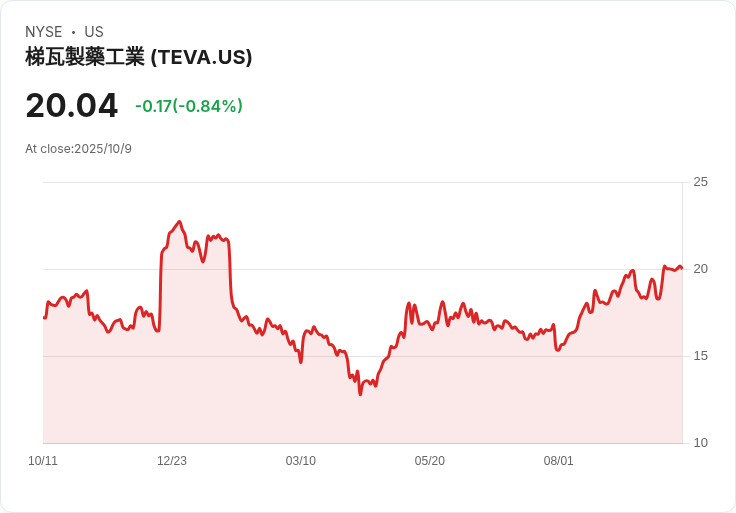736x513 pixels.
Task: Click the leftmost start of the price line
Action: pyautogui.click(x=44, y=318)
